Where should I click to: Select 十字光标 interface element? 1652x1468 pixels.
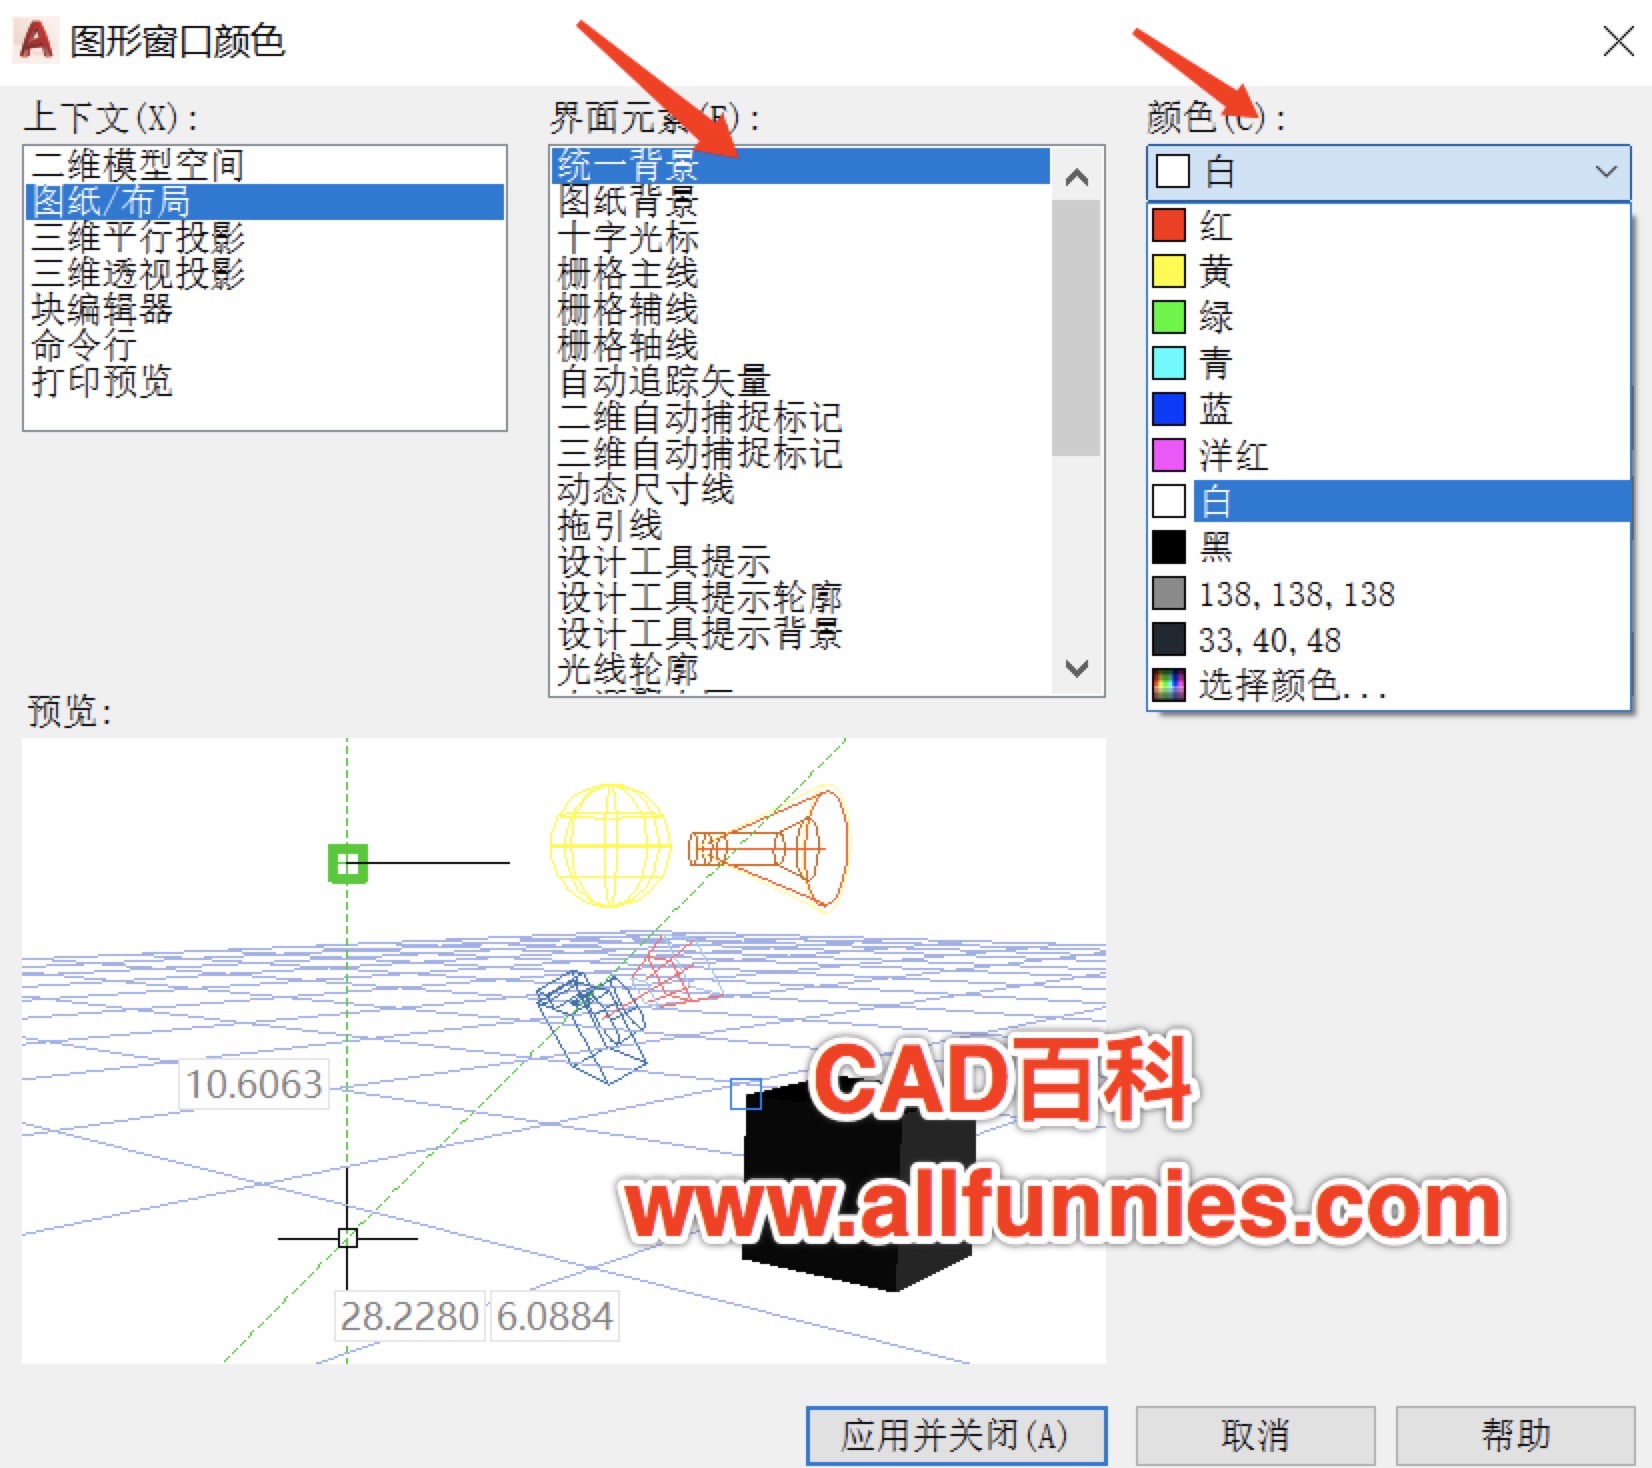coord(801,237)
